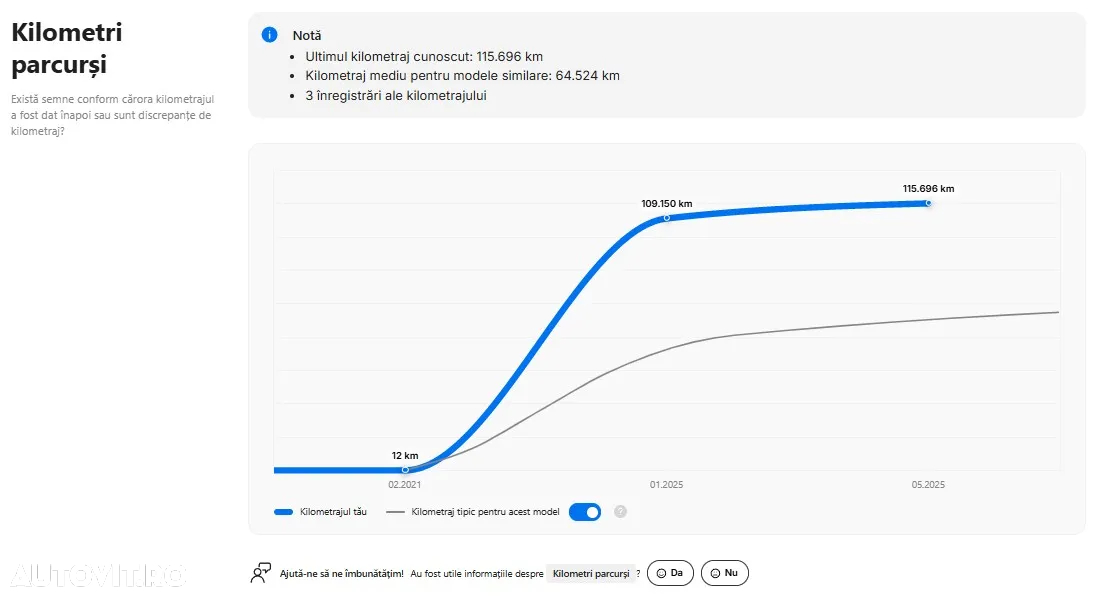
Task: Click the 02.2021 axis date label
Action: coord(405,485)
